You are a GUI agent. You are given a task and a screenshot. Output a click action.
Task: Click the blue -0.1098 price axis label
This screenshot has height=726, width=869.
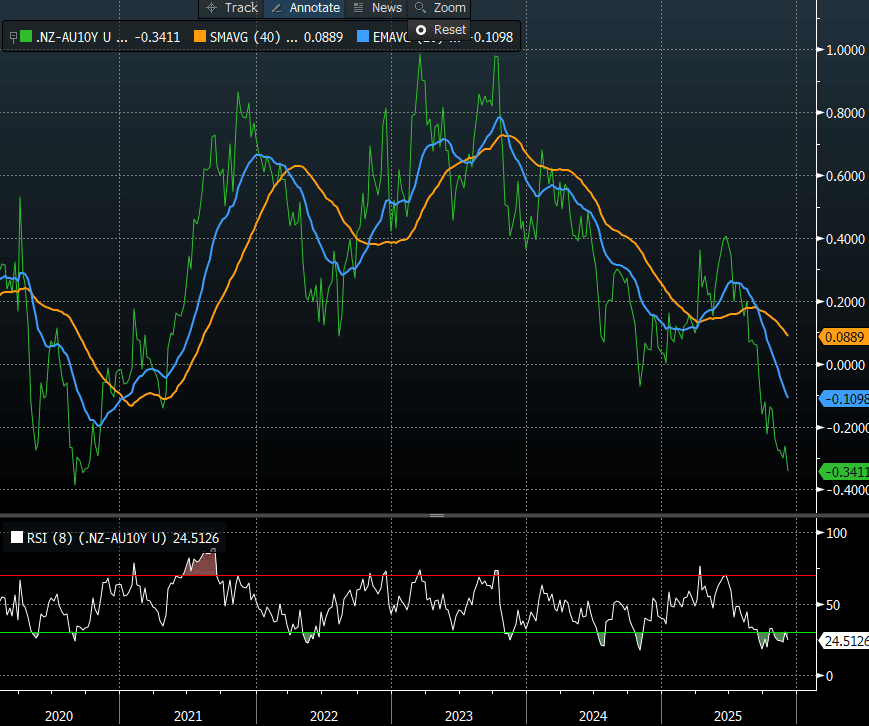[x=845, y=399]
